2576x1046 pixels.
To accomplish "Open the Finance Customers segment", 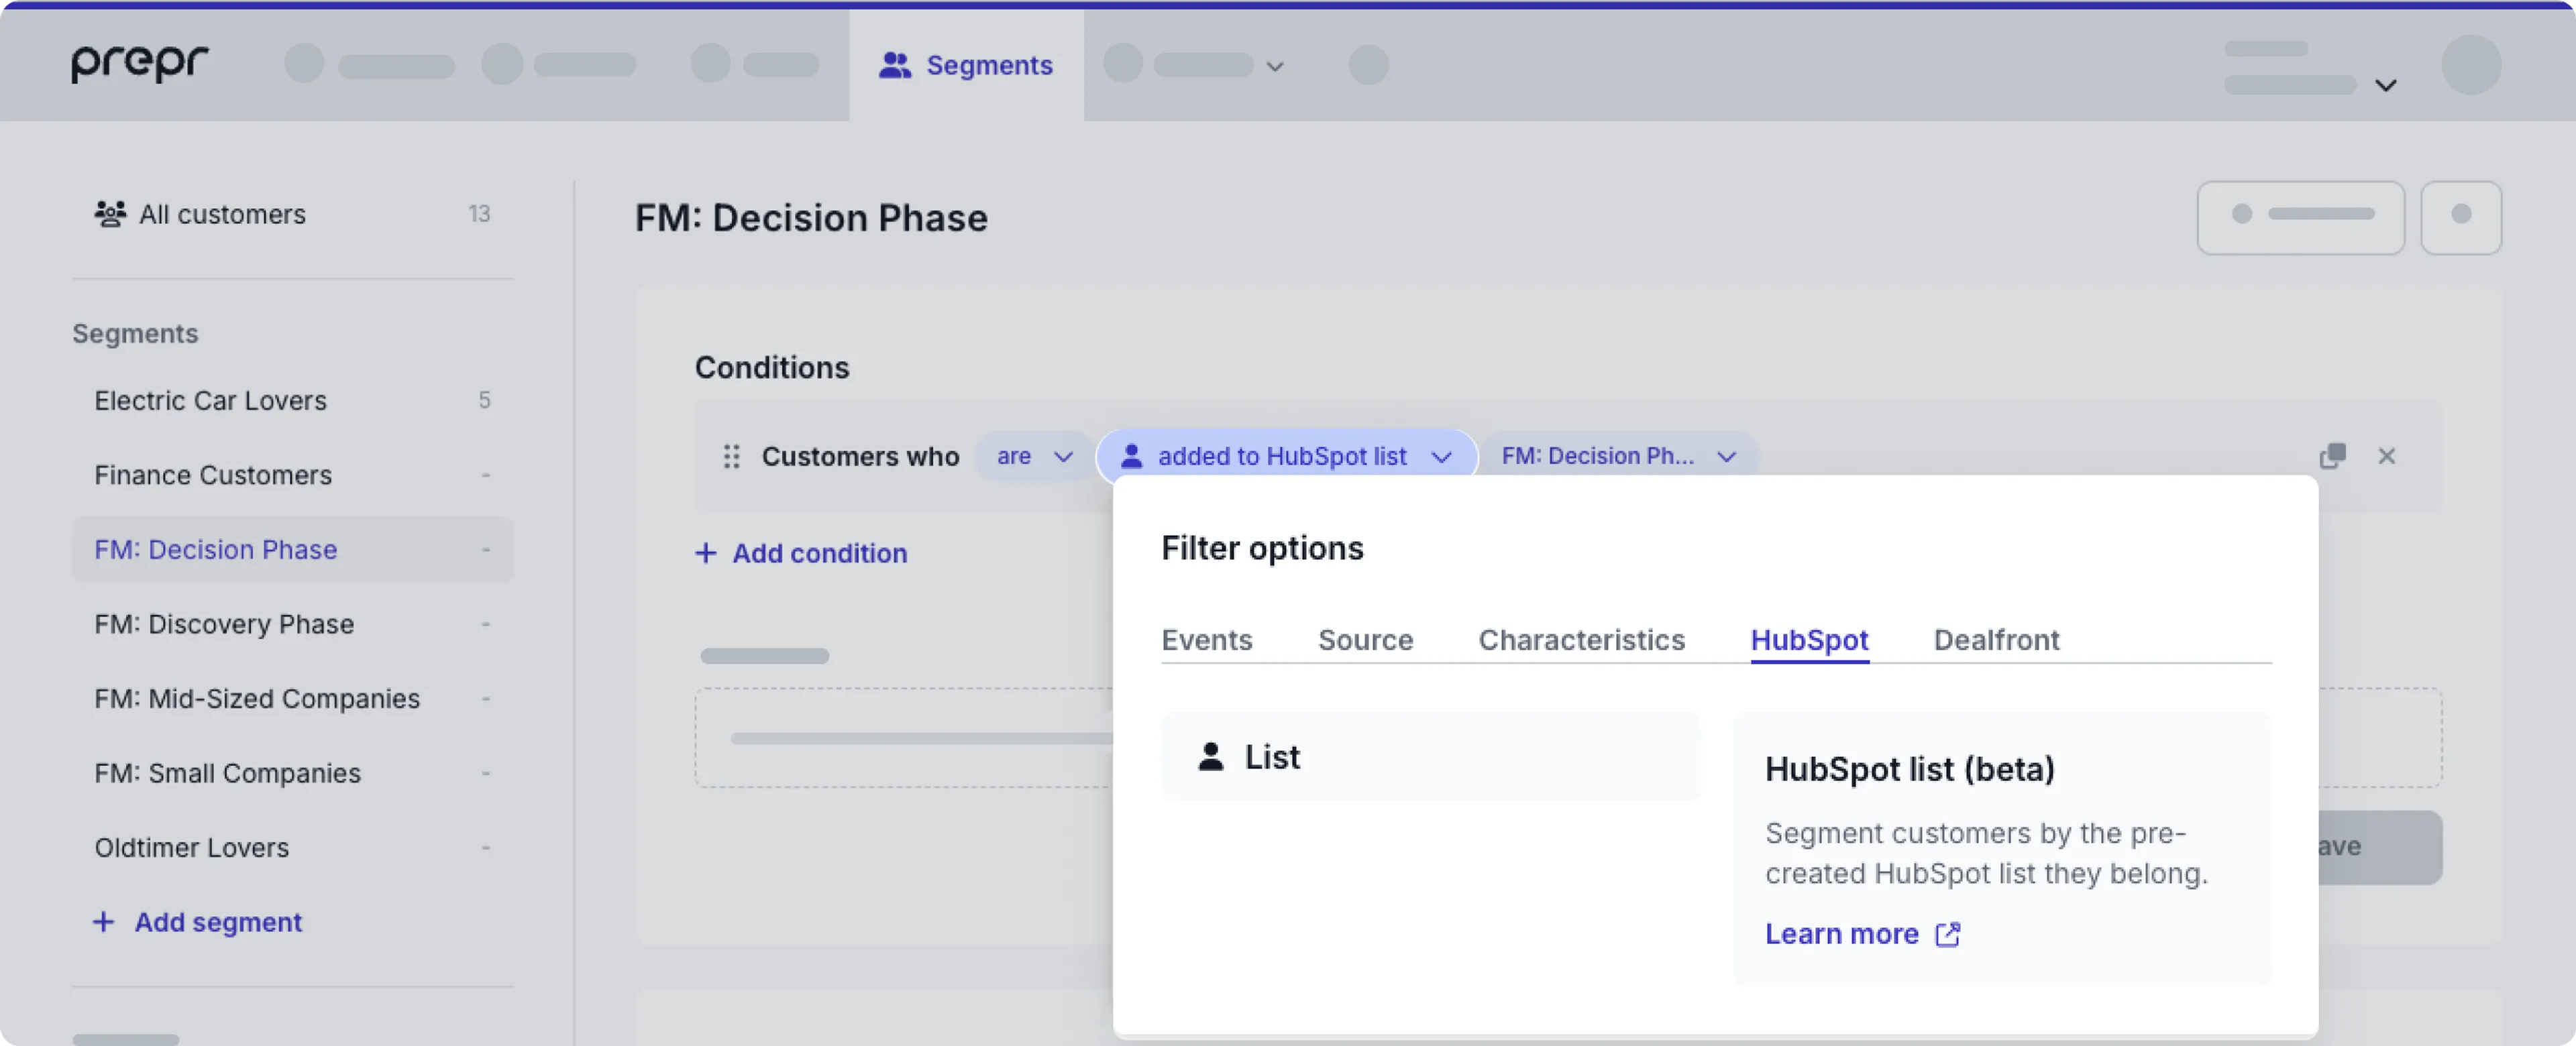I will point(292,475).
